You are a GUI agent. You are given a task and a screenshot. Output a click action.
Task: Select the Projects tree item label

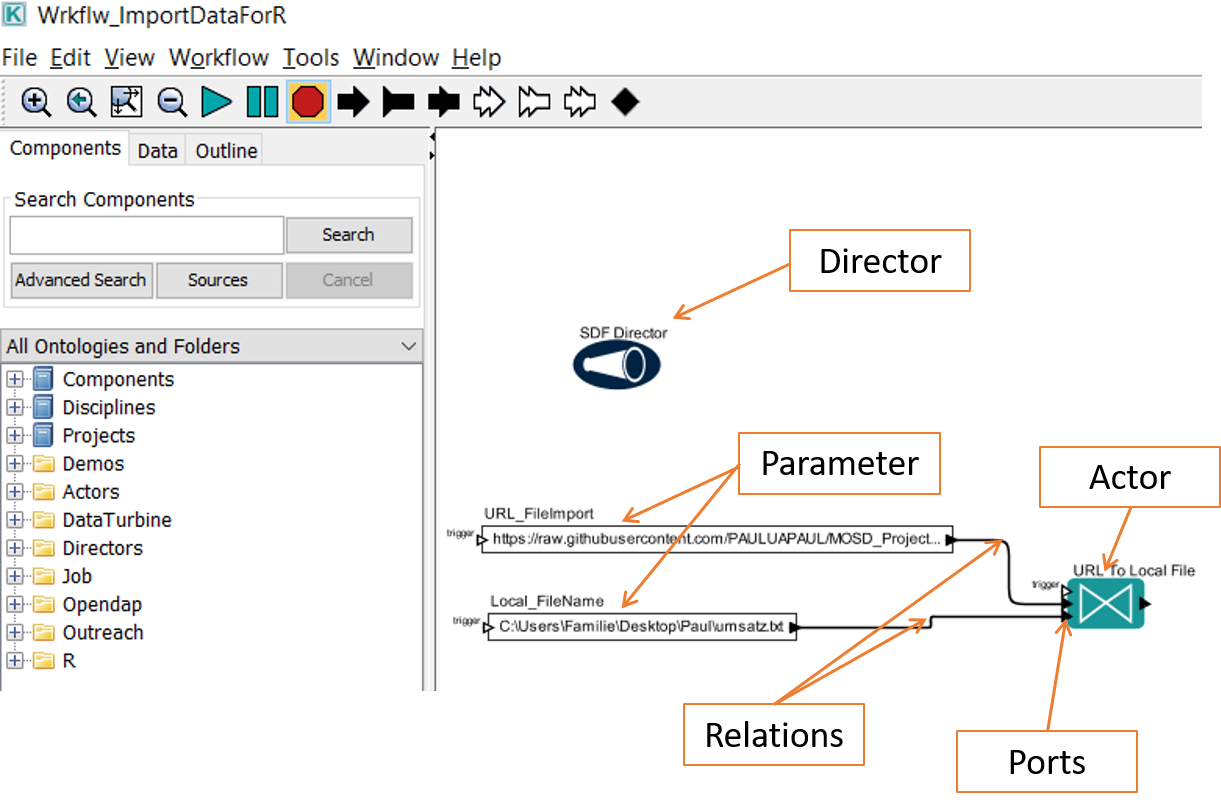(98, 435)
